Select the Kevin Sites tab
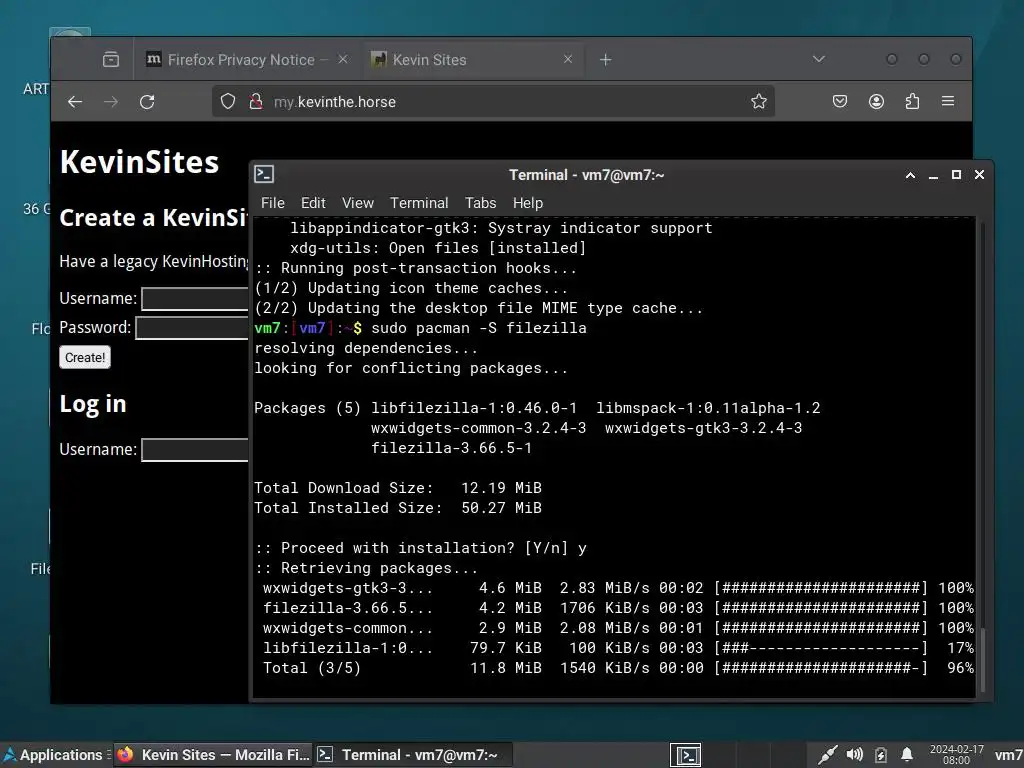The width and height of the screenshot is (1024, 768). point(472,59)
